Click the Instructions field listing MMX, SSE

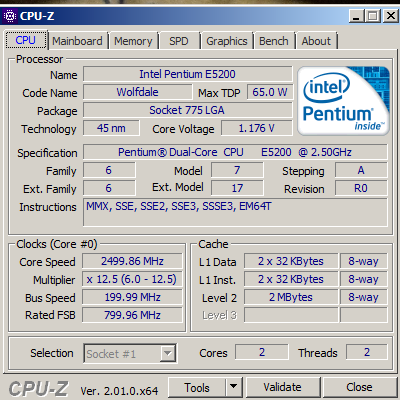pos(235,212)
